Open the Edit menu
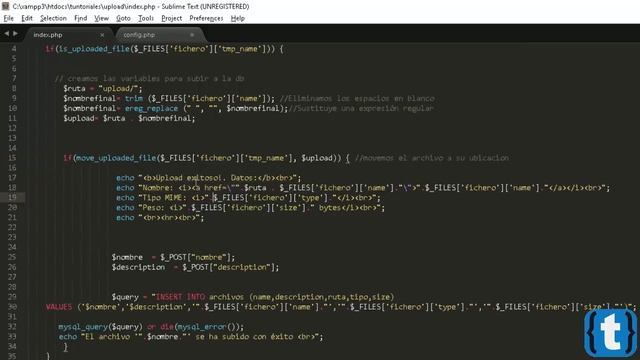The image size is (640, 360). pos(27,18)
